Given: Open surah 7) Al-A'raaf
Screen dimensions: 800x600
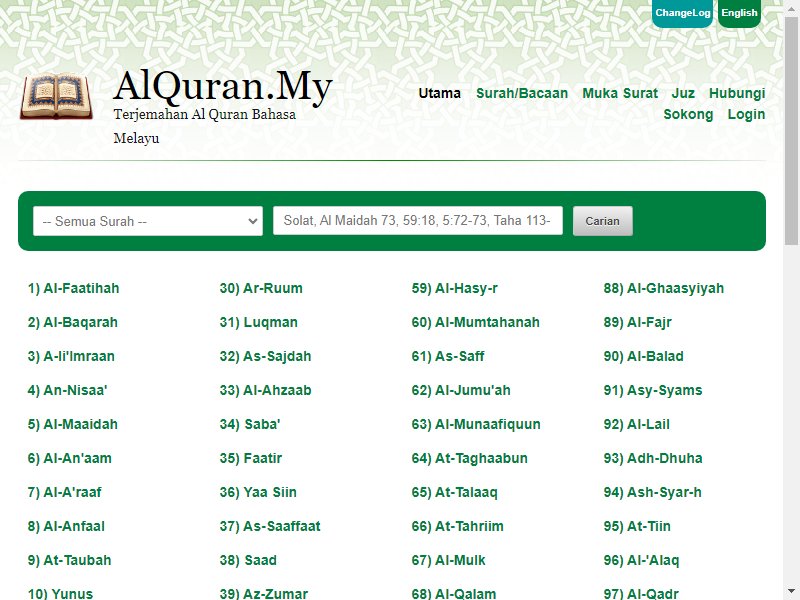Looking at the screenshot, I should [64, 492].
